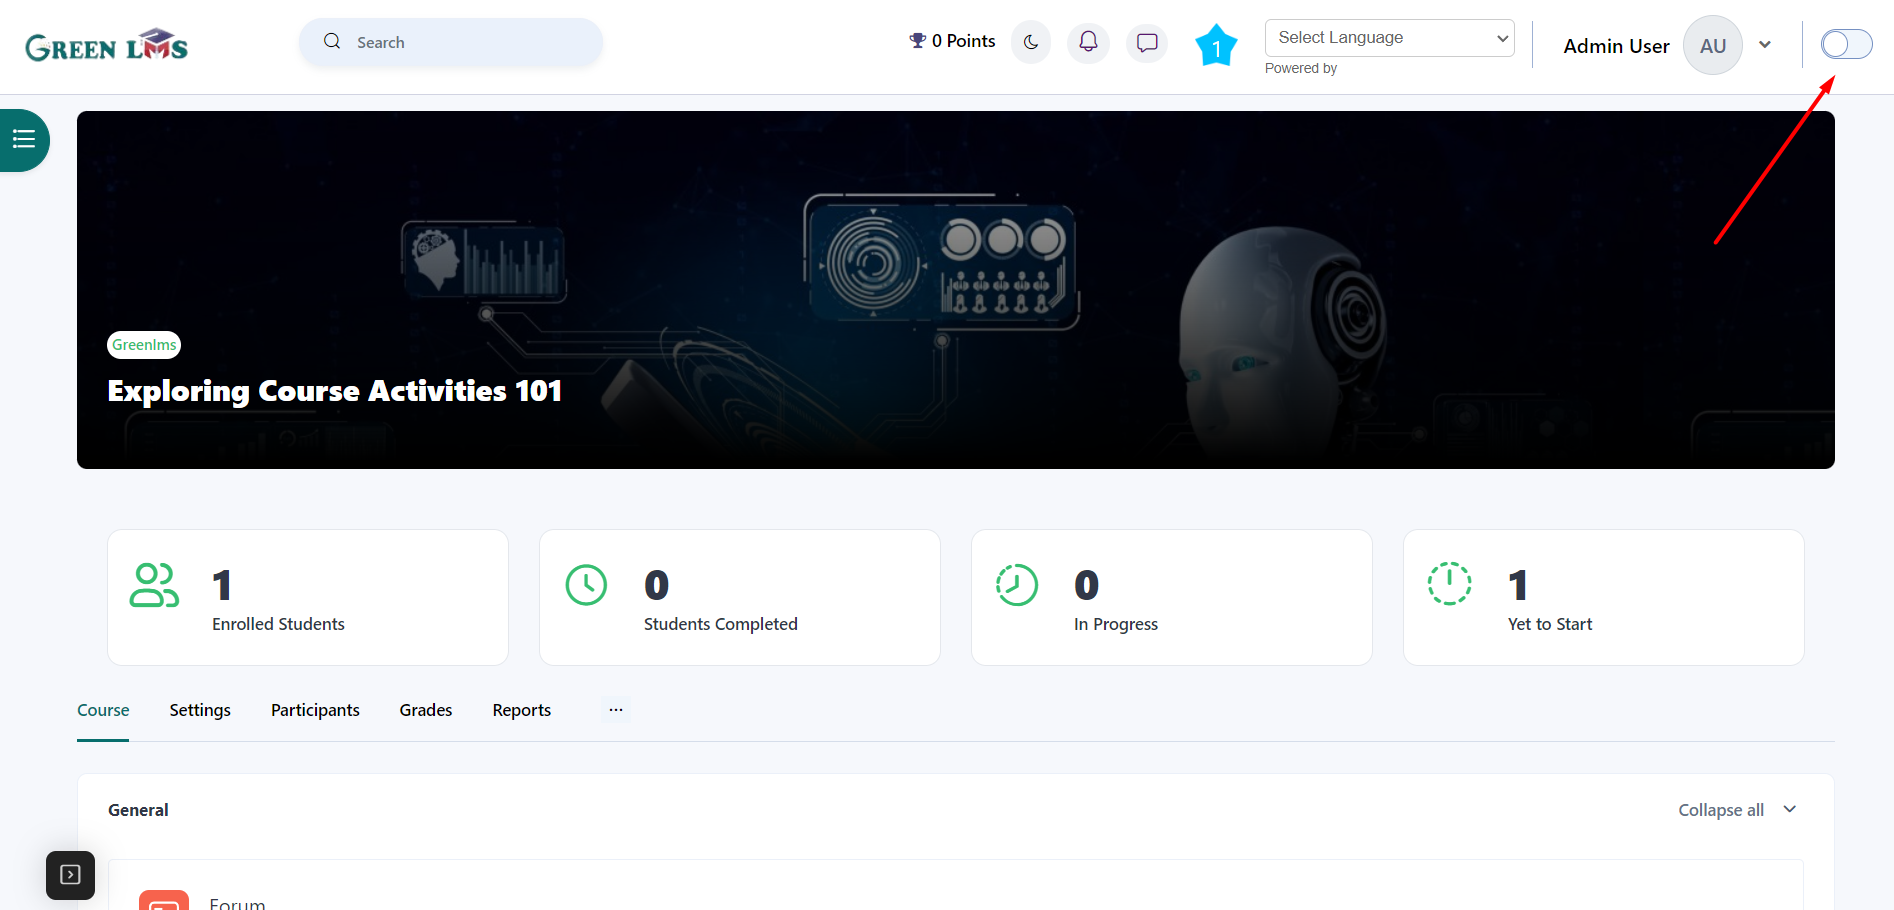The width and height of the screenshot is (1894, 910).
Task: Open the Select Language dropdown
Action: pos(1390,38)
